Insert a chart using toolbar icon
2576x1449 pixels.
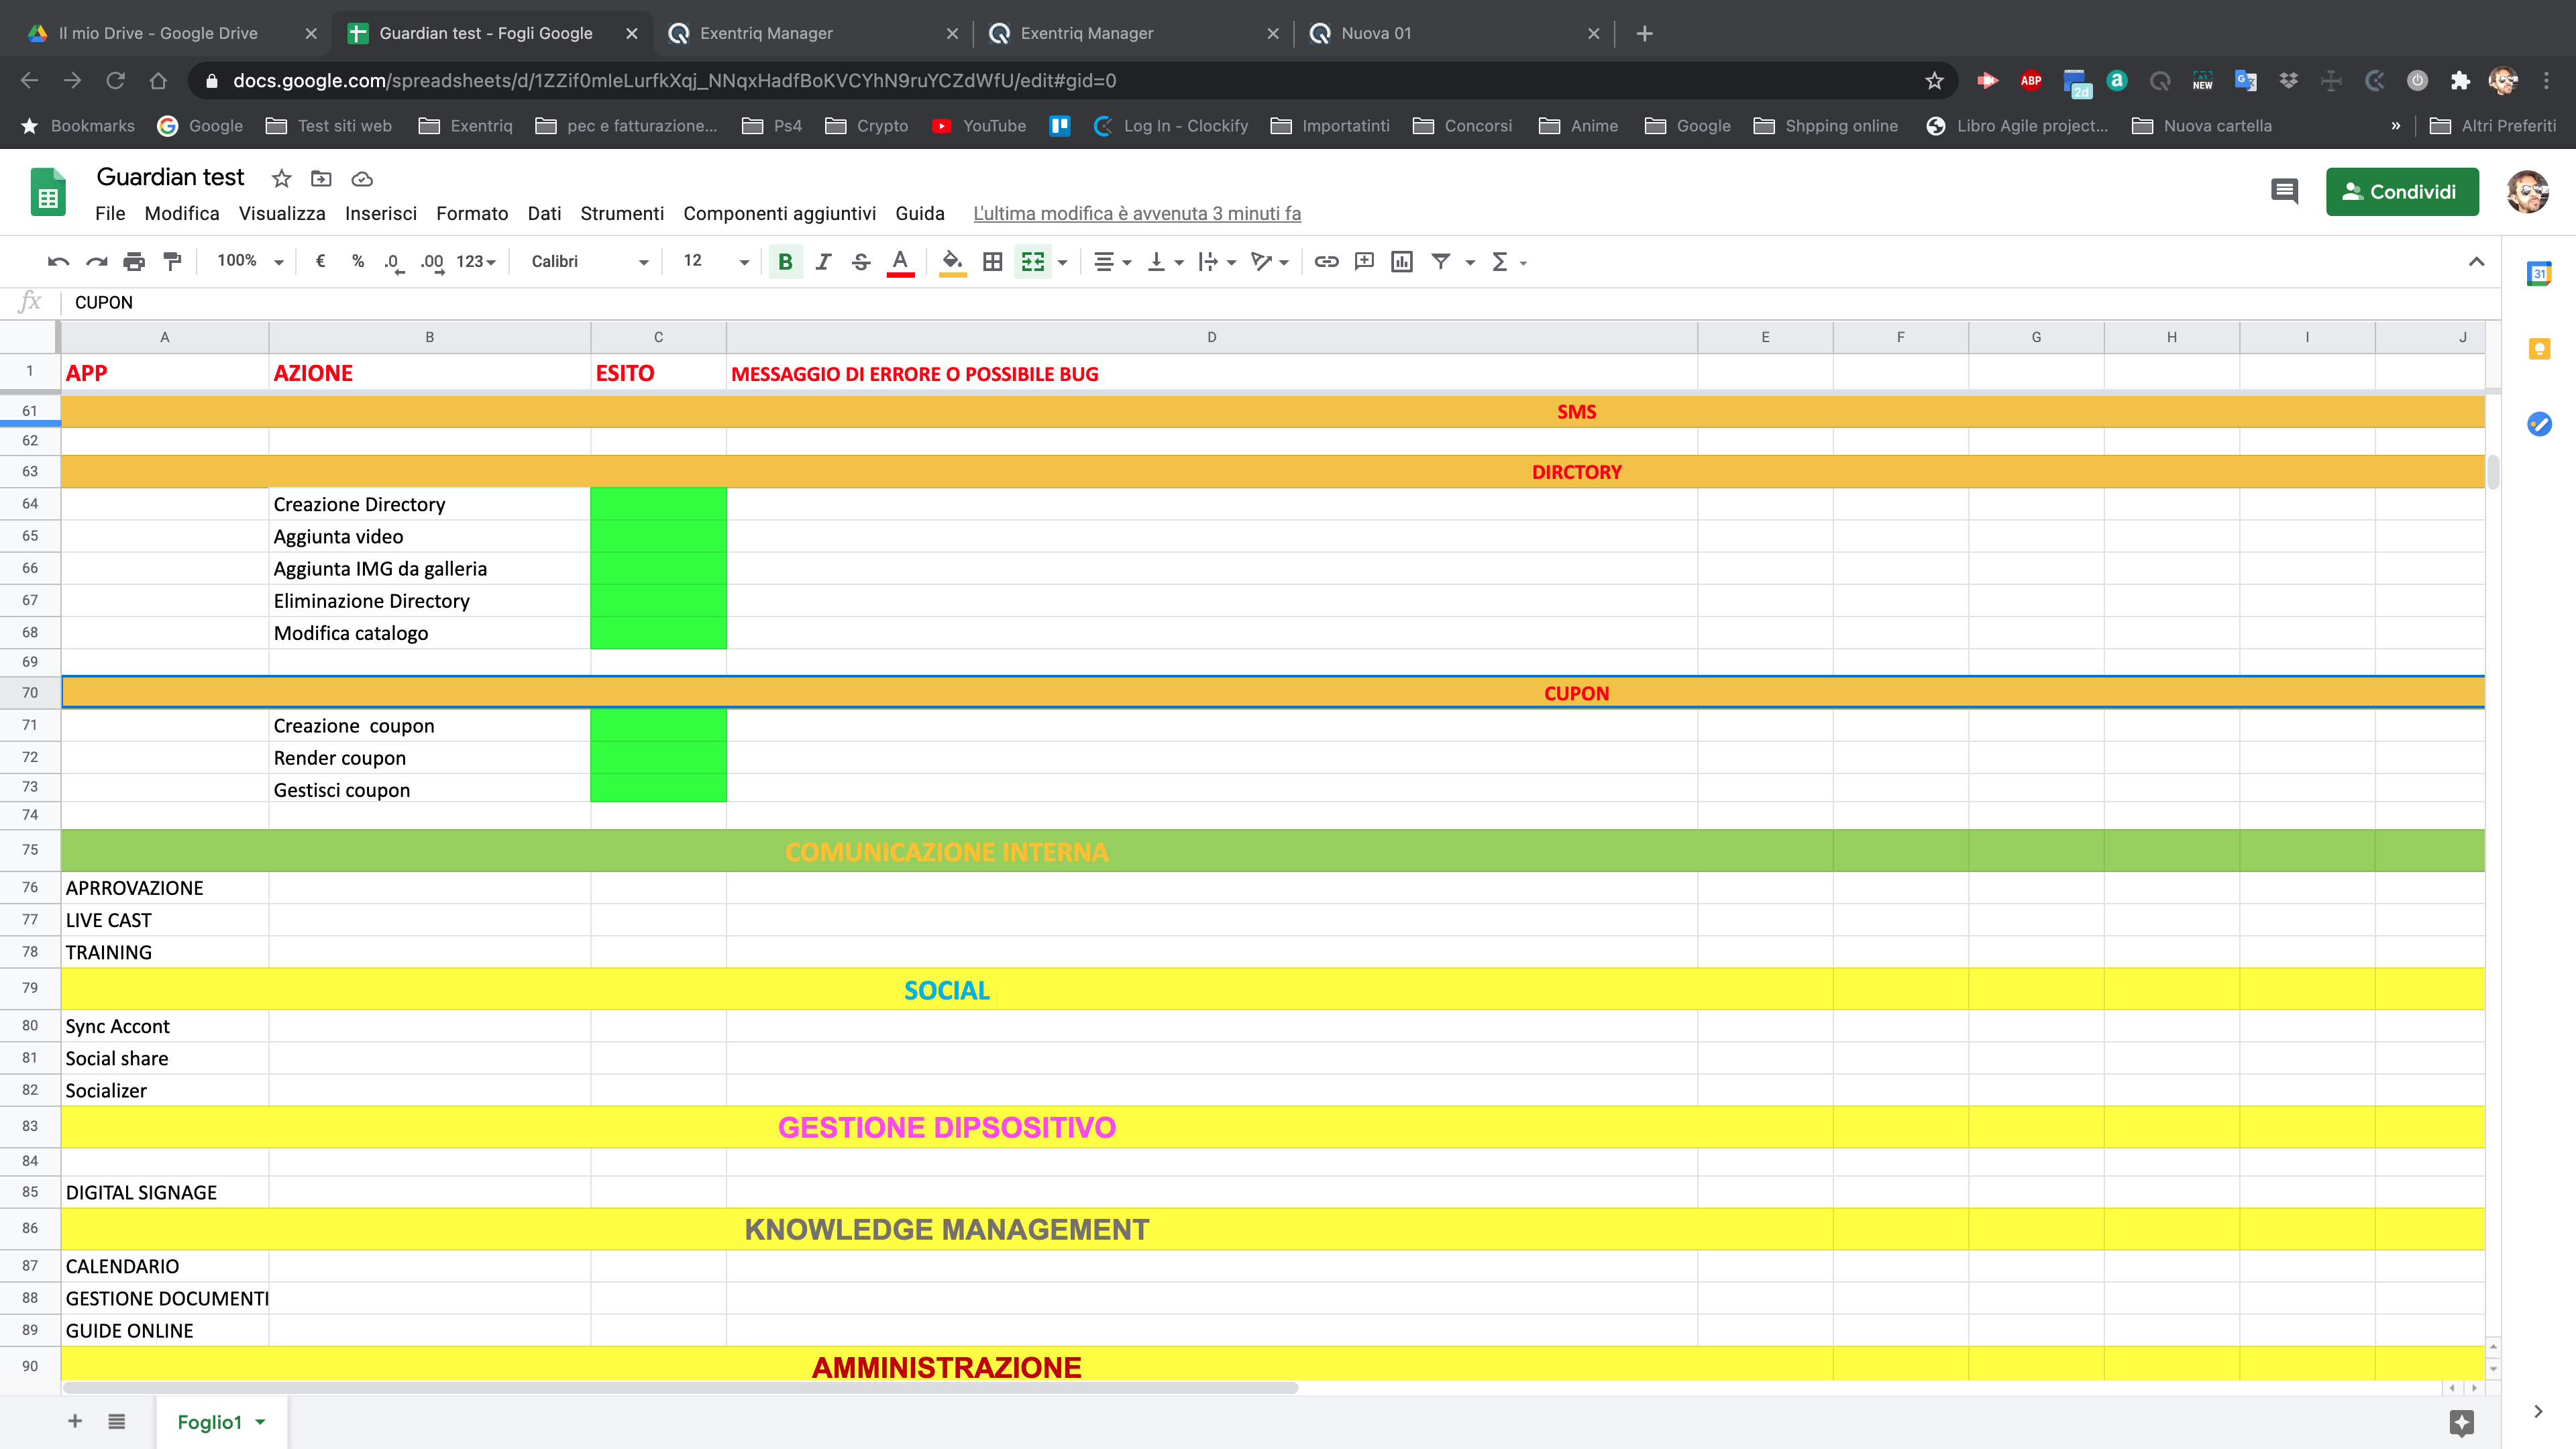[x=1402, y=261]
